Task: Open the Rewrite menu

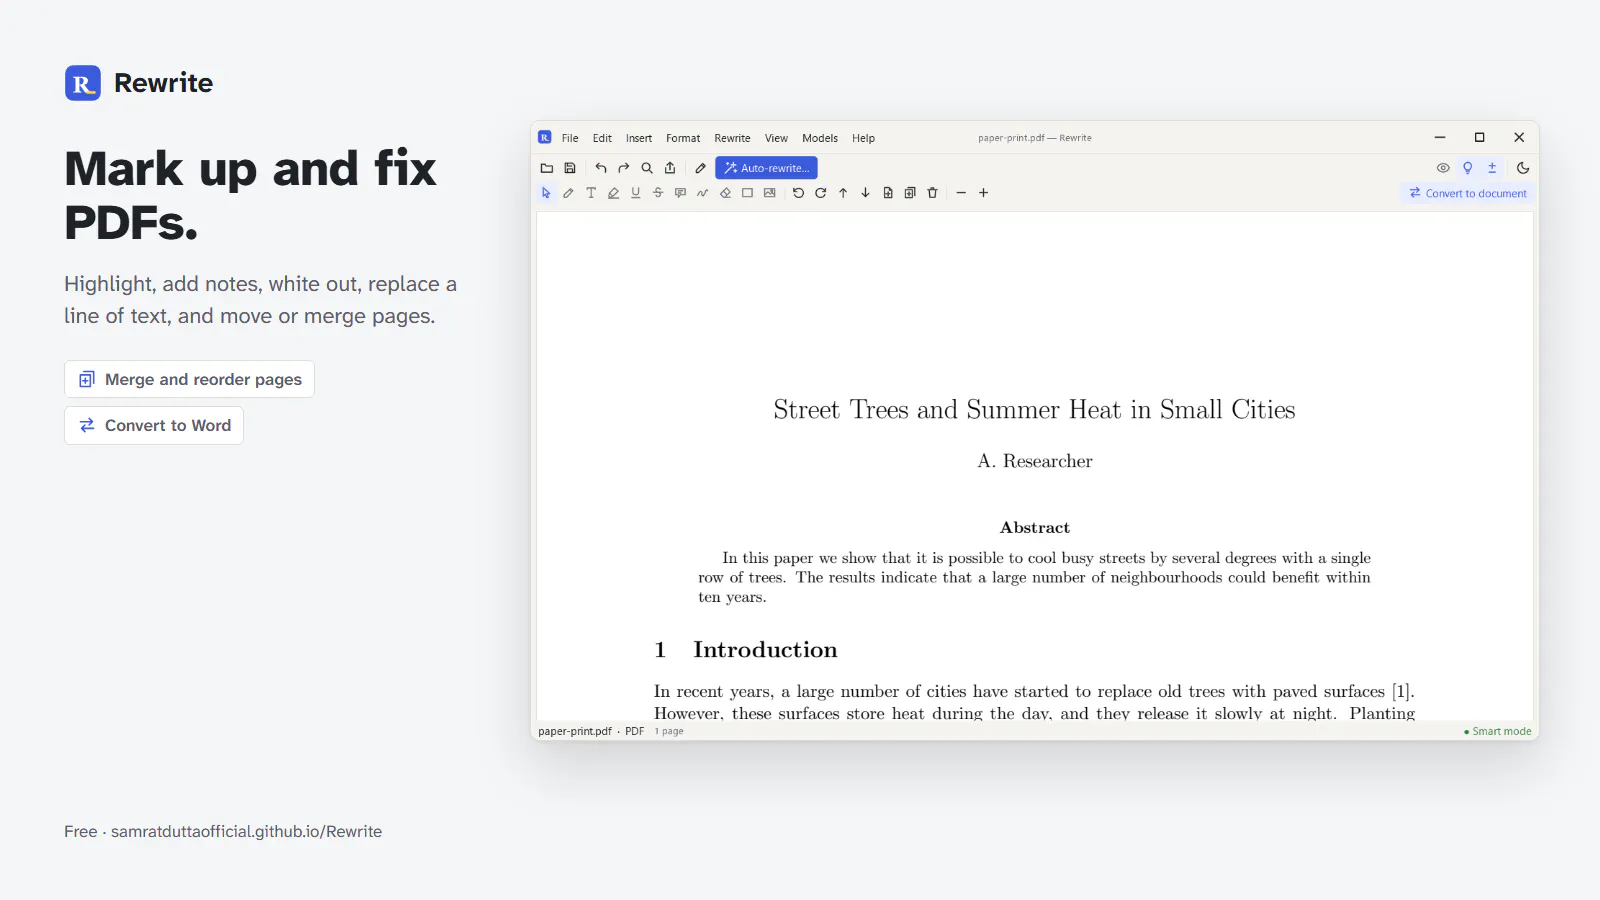Action: (x=732, y=138)
